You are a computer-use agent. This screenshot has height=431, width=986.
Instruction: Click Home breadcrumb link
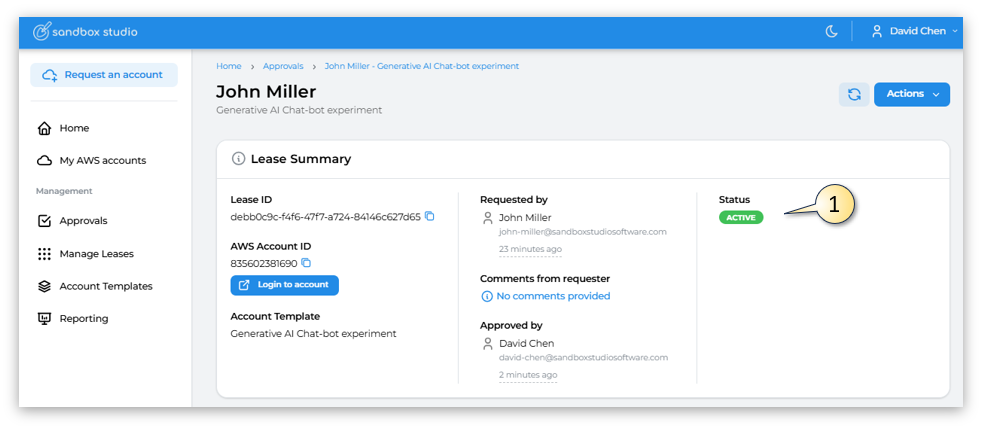pos(228,66)
